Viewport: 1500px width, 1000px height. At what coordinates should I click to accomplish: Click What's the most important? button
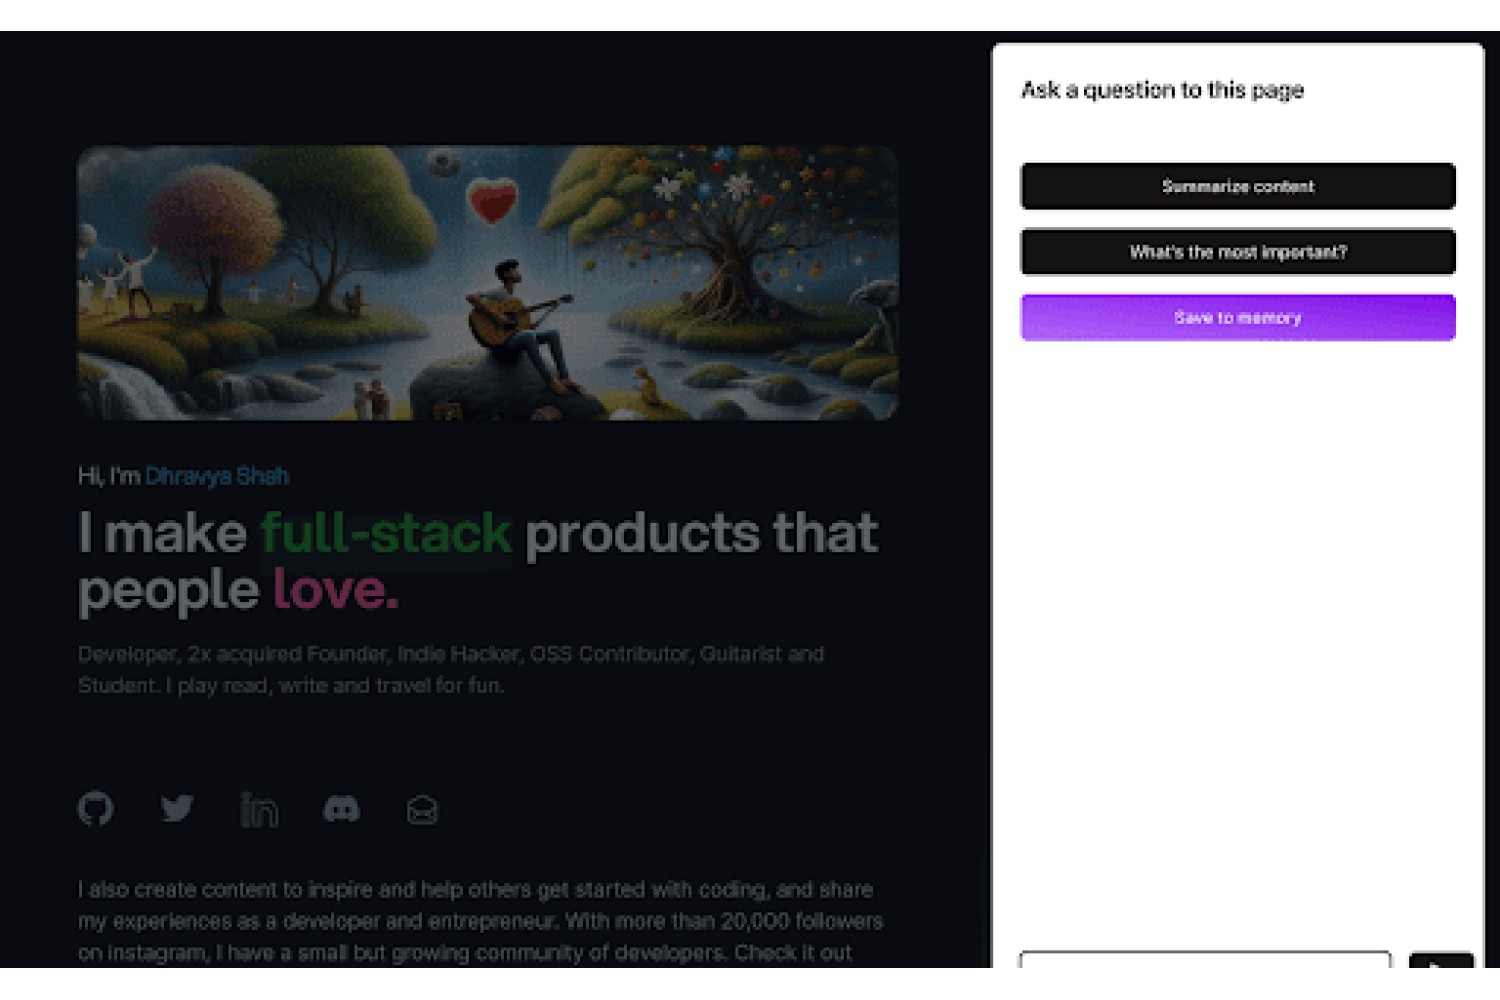[1238, 252]
